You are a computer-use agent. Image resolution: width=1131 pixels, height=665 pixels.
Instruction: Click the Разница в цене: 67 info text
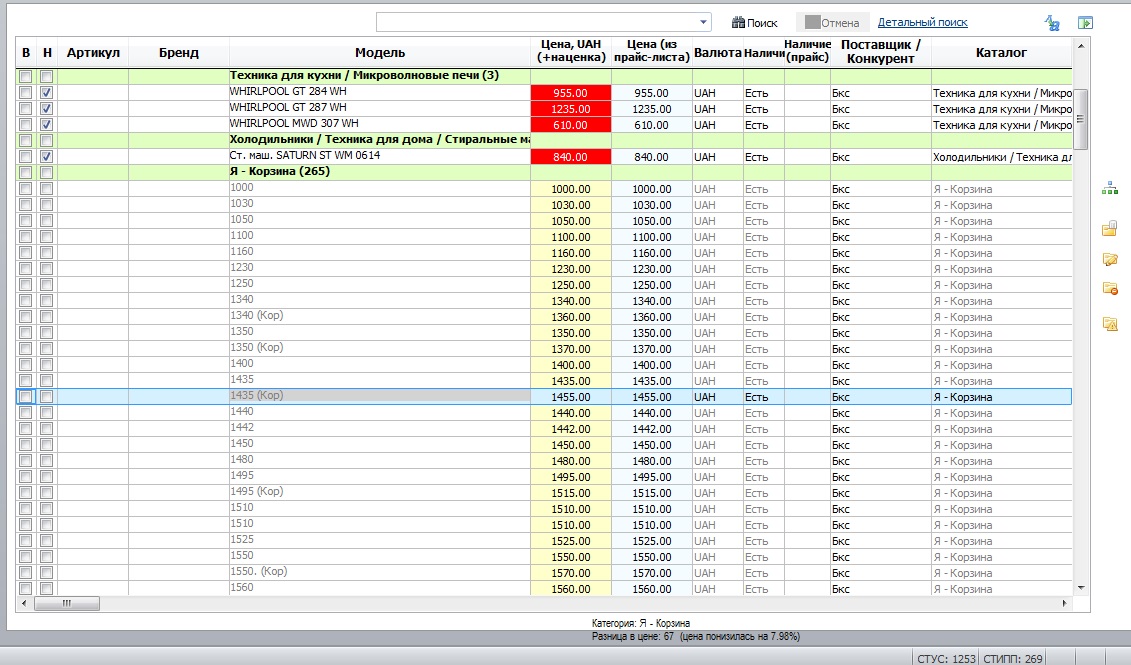pyautogui.click(x=695, y=636)
